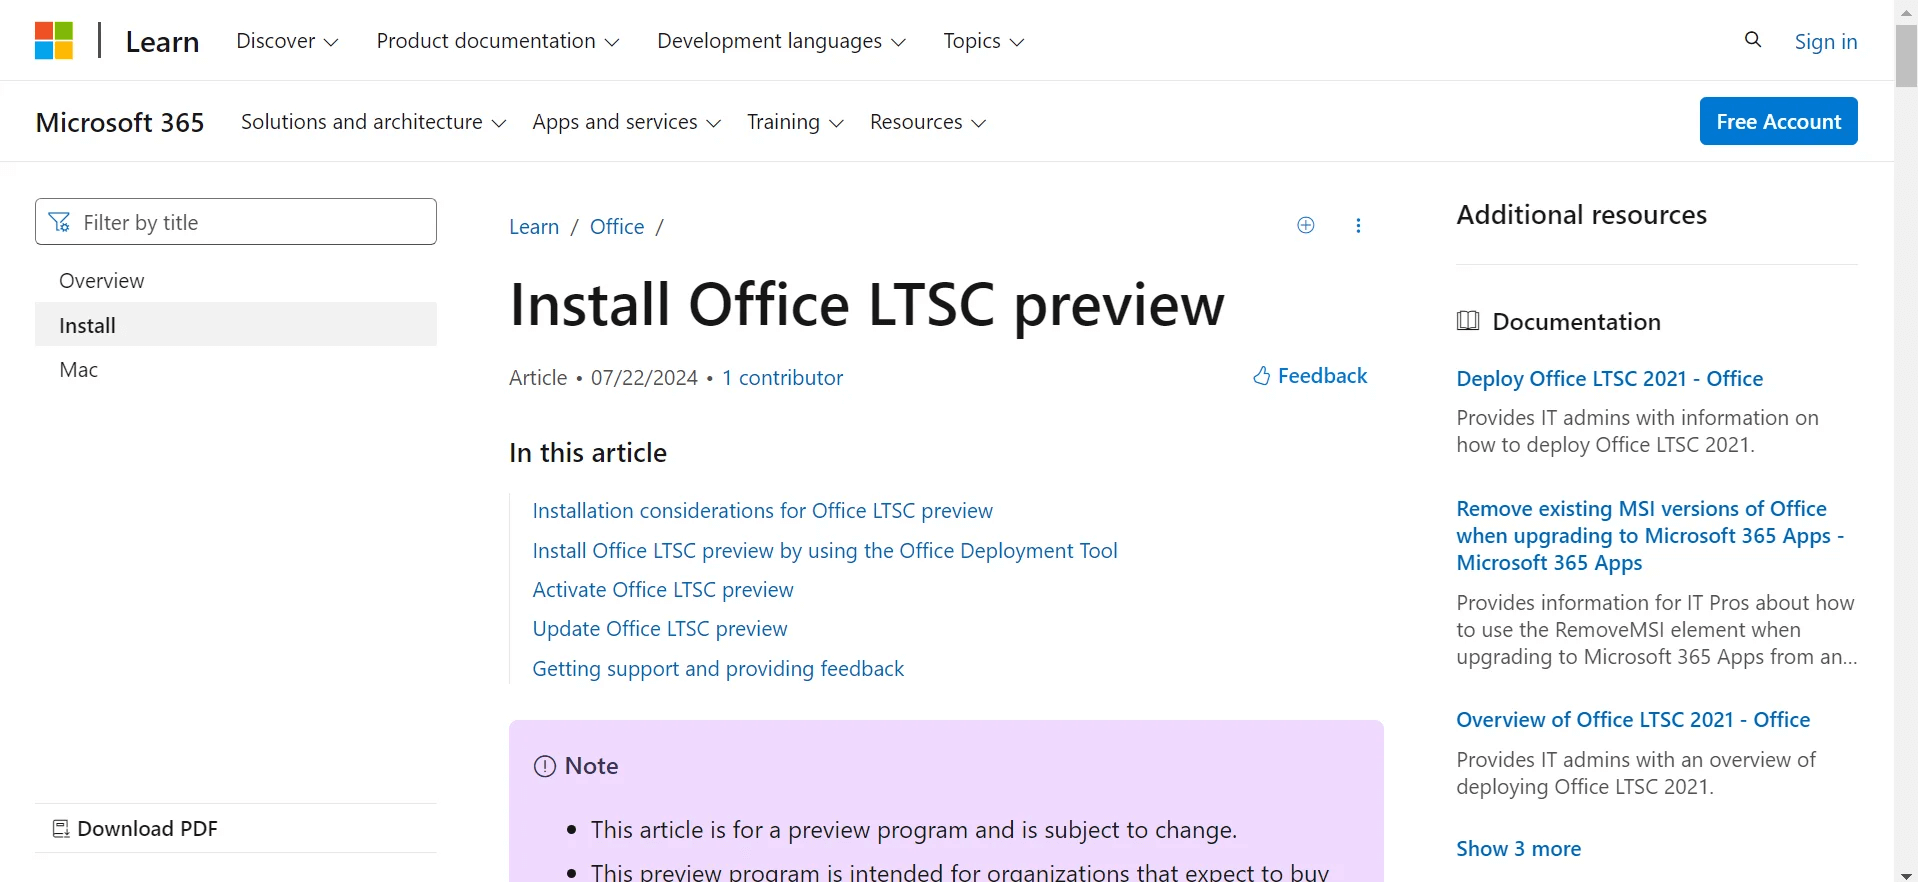
Task: Expand the Training dropdown
Action: coord(795,122)
